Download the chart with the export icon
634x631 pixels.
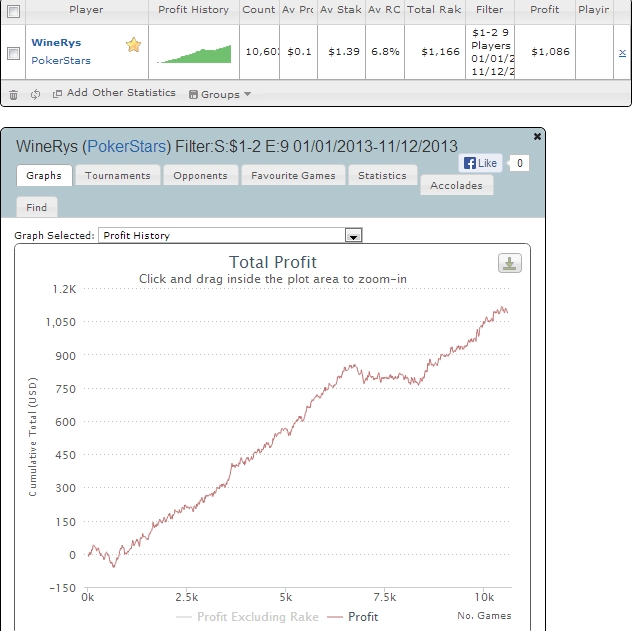509,263
